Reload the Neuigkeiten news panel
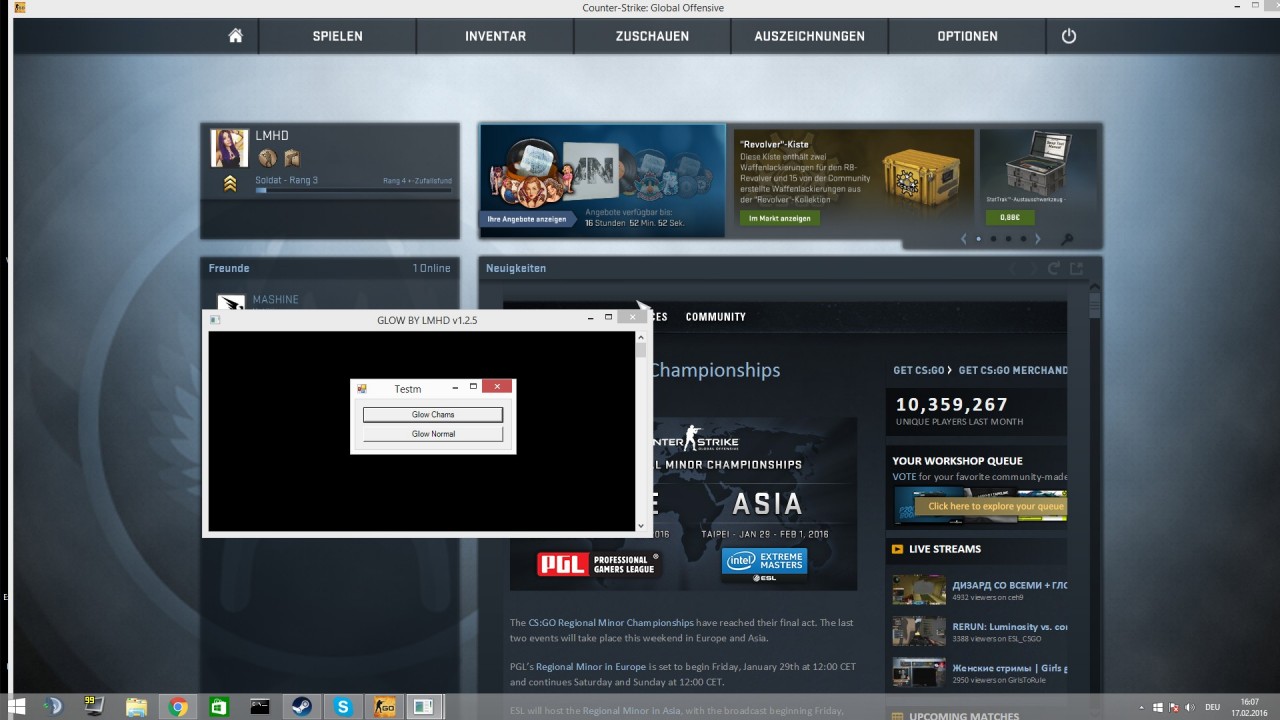The height and width of the screenshot is (720, 1280). click(1053, 268)
